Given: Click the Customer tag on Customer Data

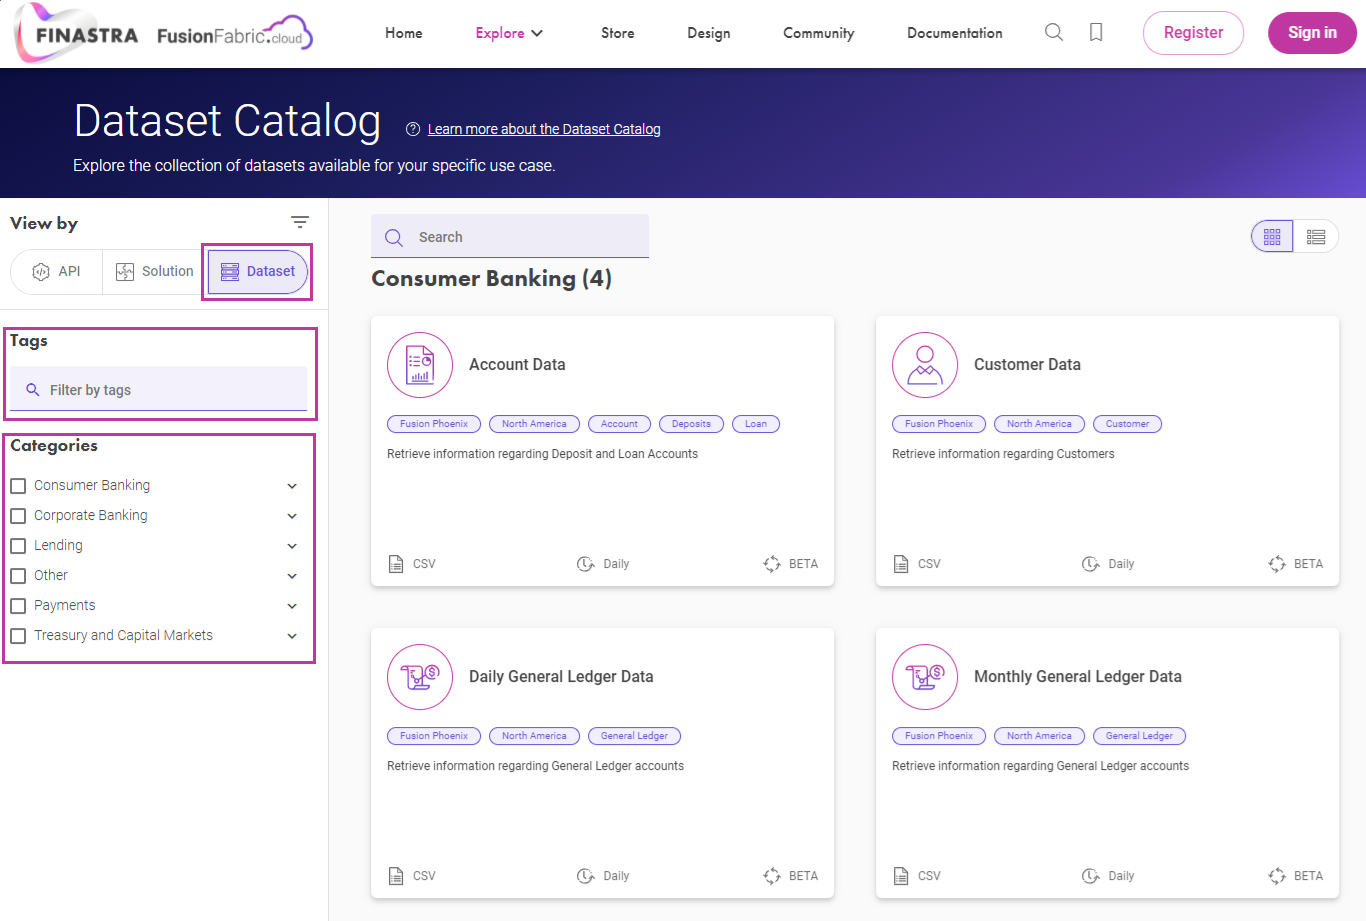Looking at the screenshot, I should tap(1127, 424).
